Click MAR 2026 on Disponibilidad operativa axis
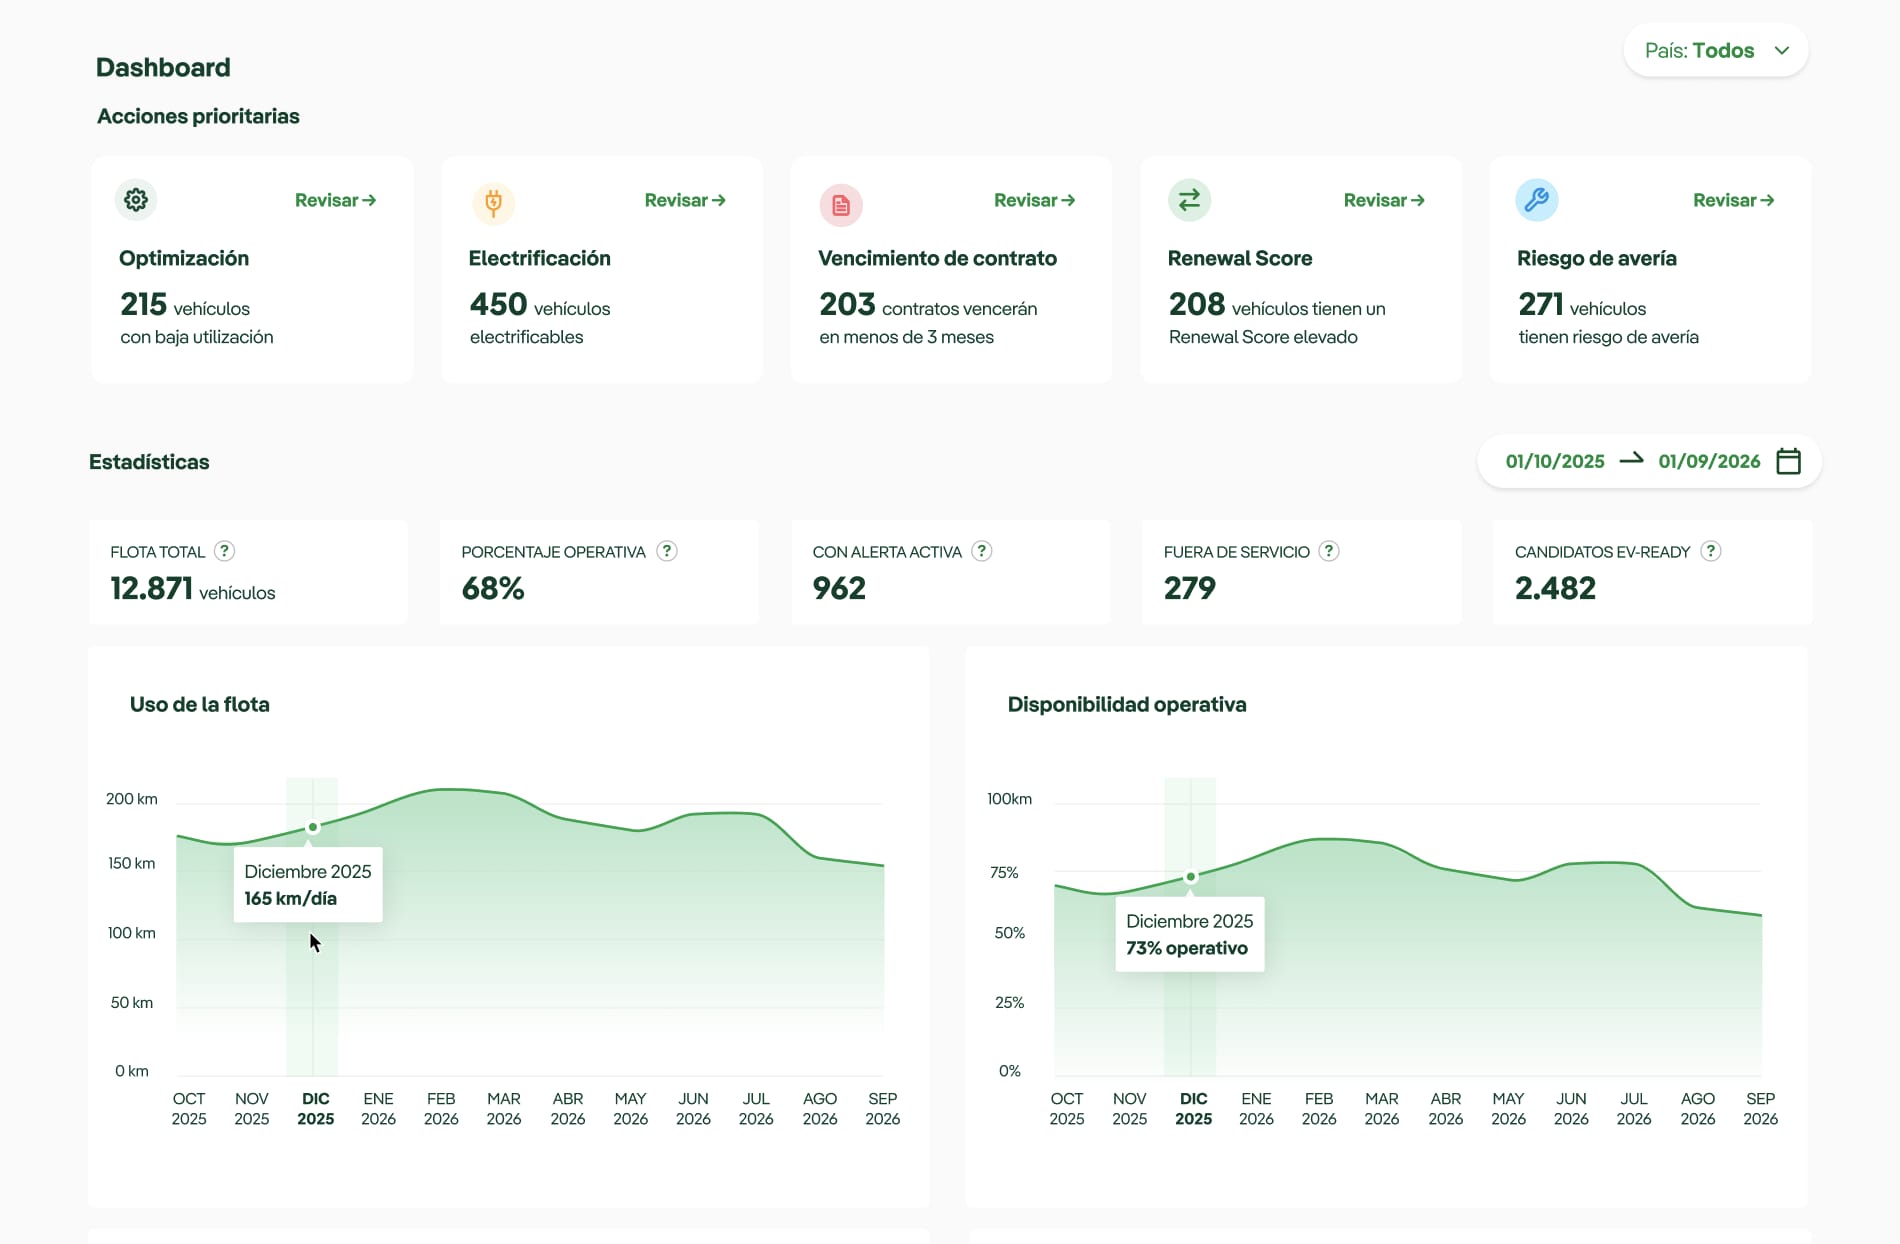1900x1244 pixels. [1382, 1108]
